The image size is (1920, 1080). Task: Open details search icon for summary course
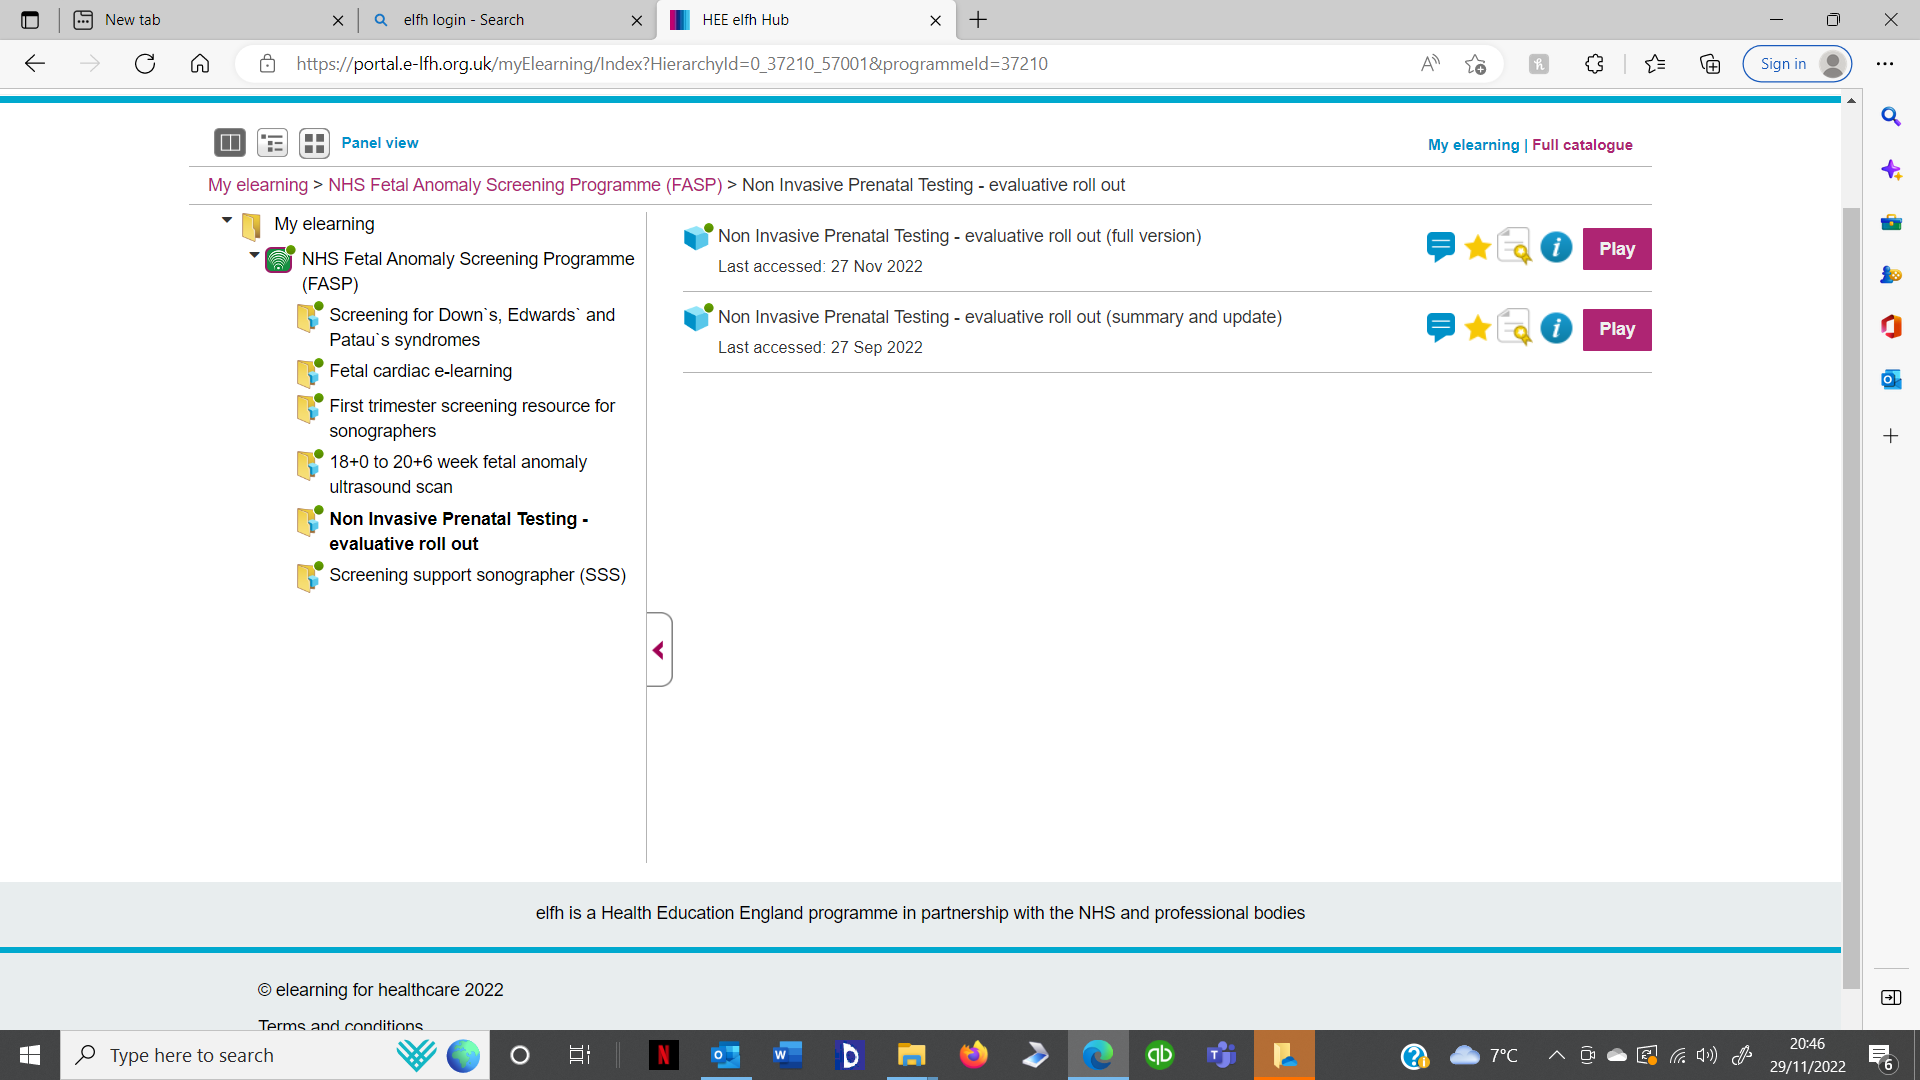[1515, 328]
